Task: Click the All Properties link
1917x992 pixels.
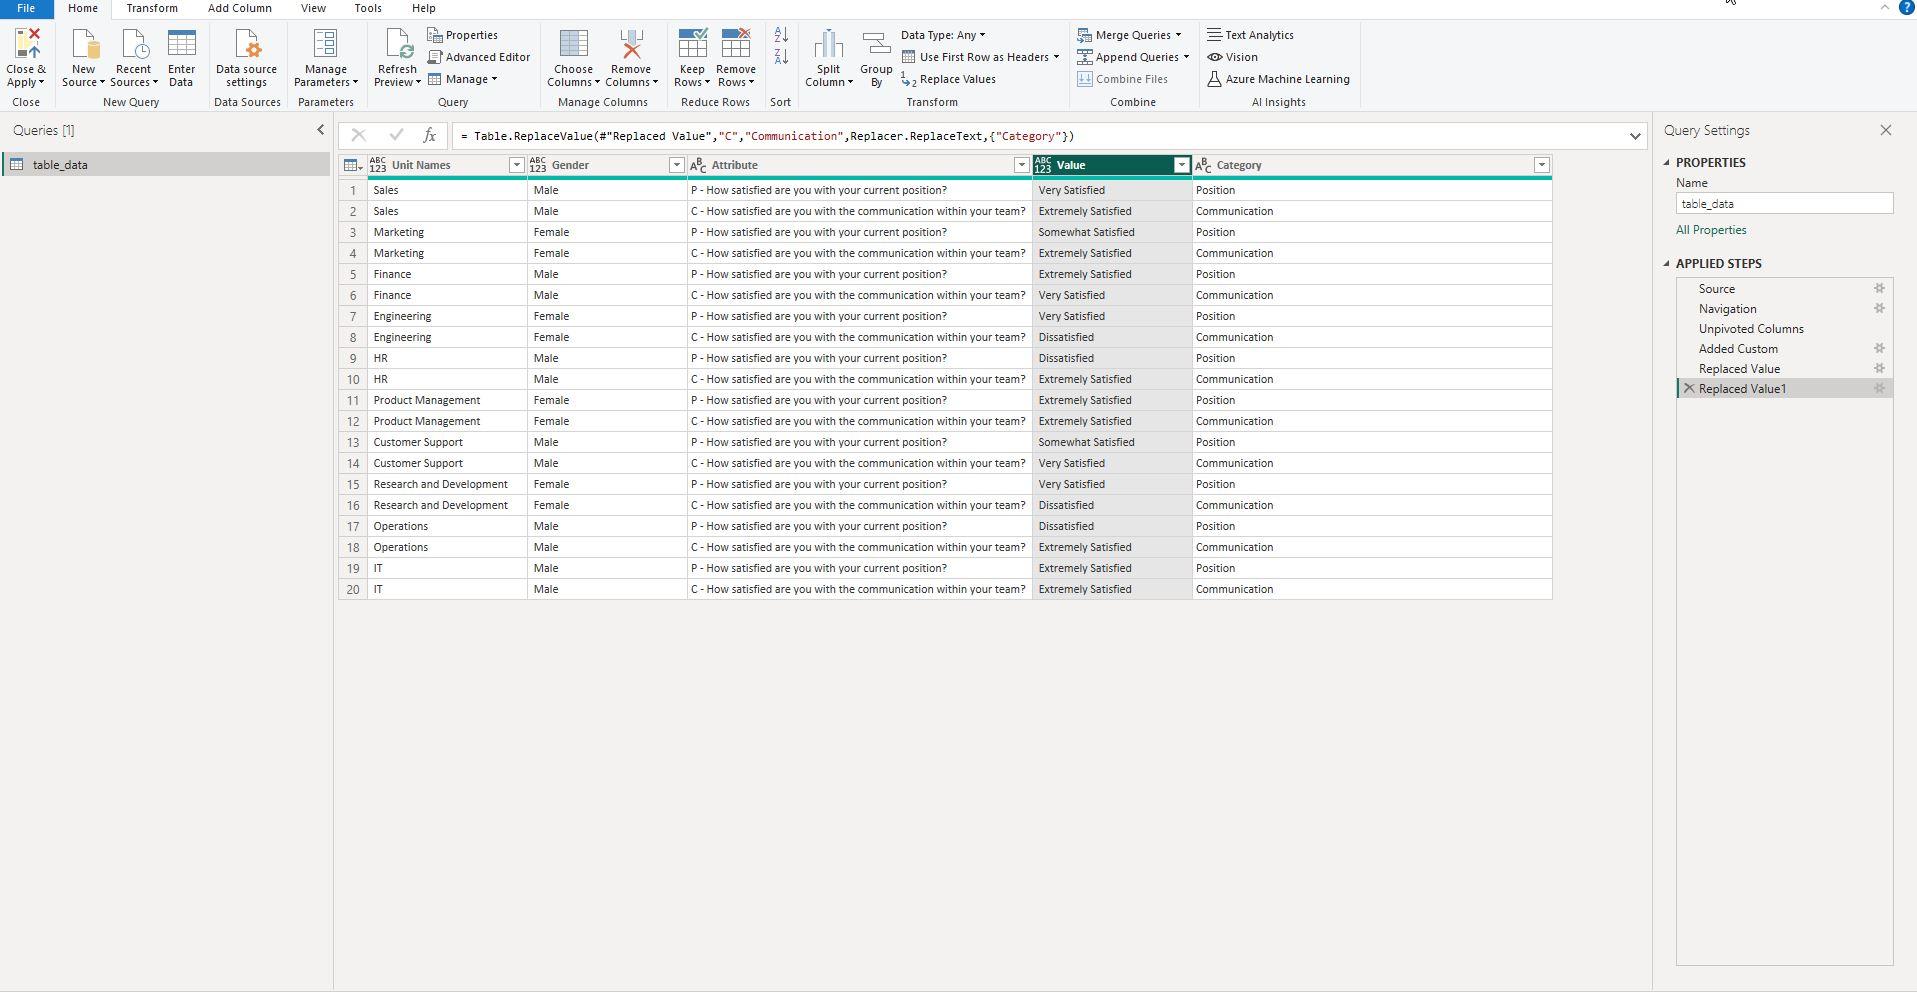Action: pos(1711,230)
